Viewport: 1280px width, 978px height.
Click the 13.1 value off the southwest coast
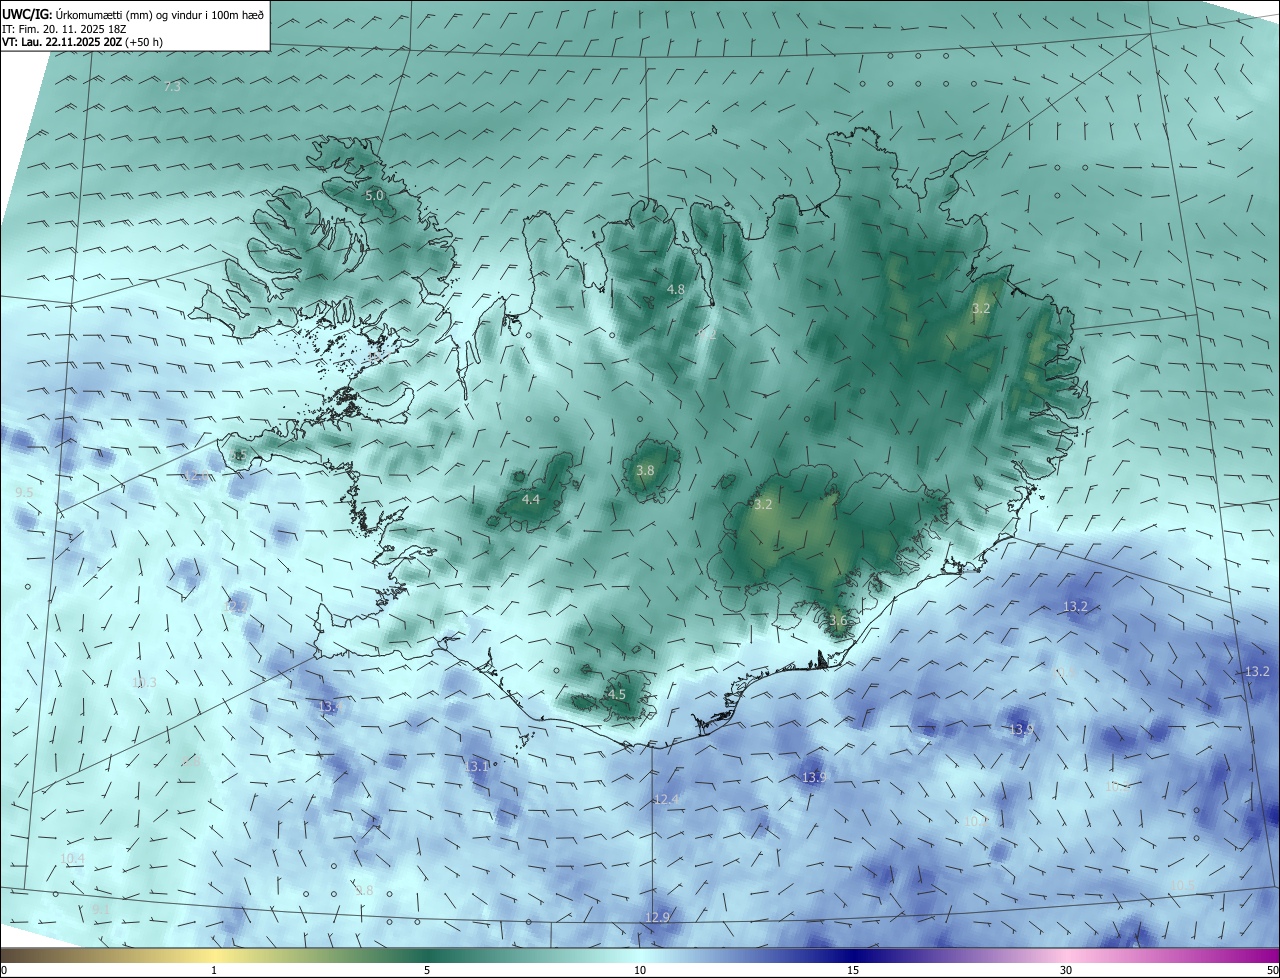478,767
